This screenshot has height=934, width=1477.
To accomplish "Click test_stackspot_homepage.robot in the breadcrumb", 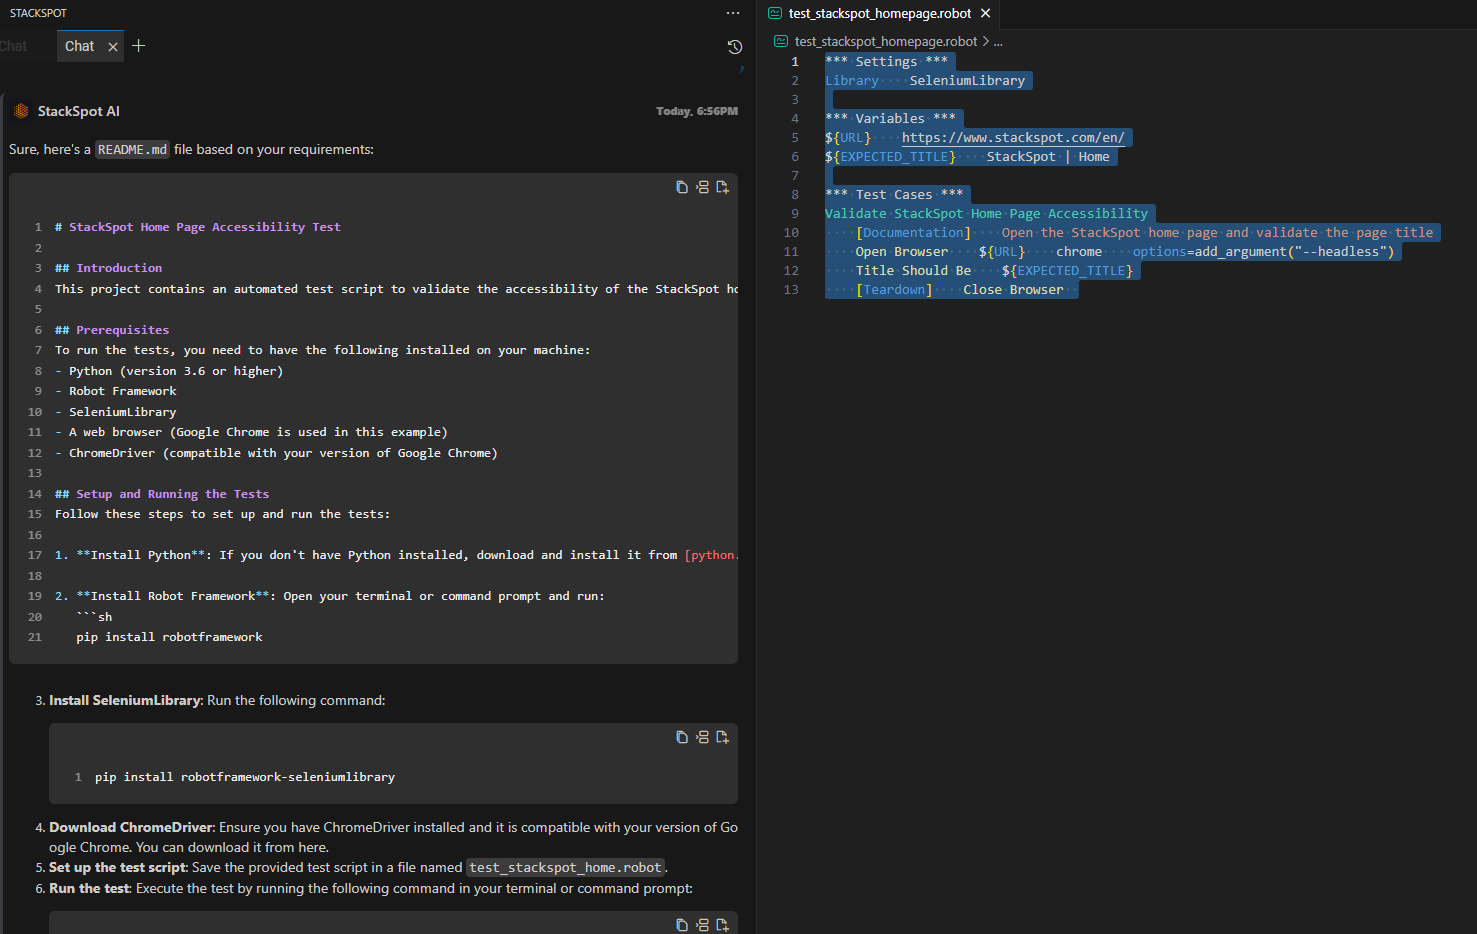I will [886, 42].
